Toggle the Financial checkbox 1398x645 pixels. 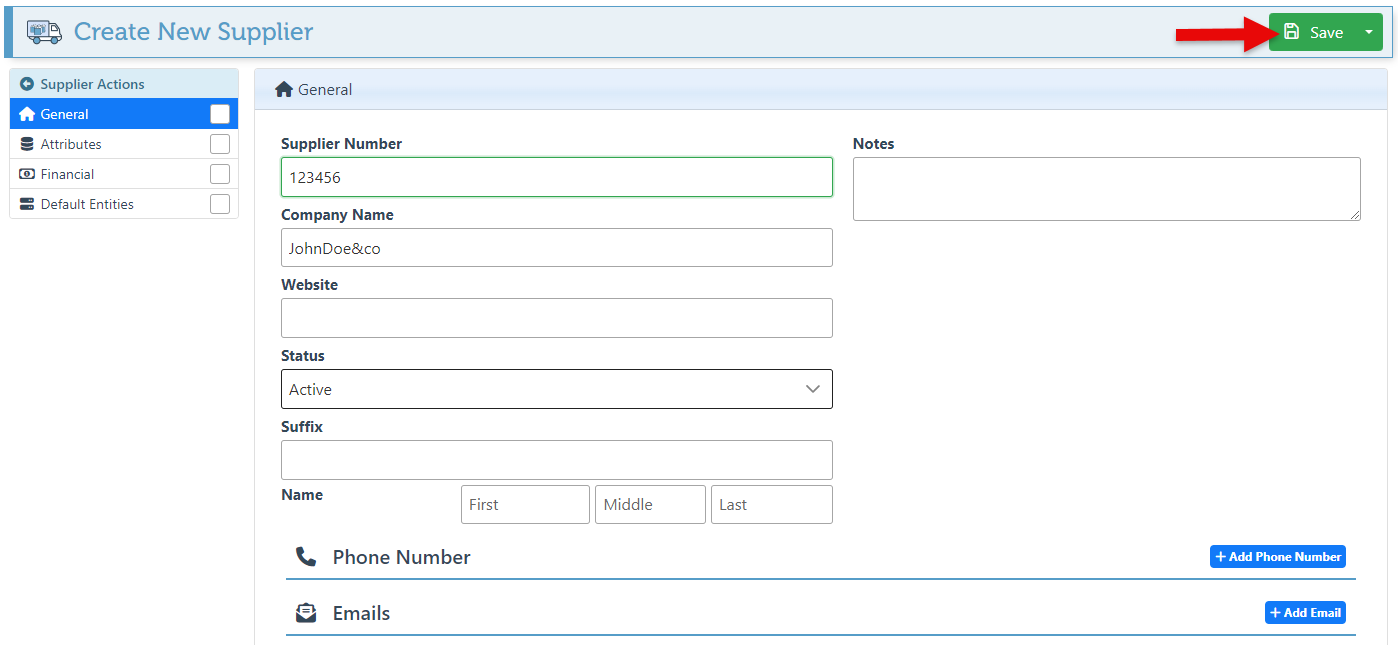coord(220,174)
